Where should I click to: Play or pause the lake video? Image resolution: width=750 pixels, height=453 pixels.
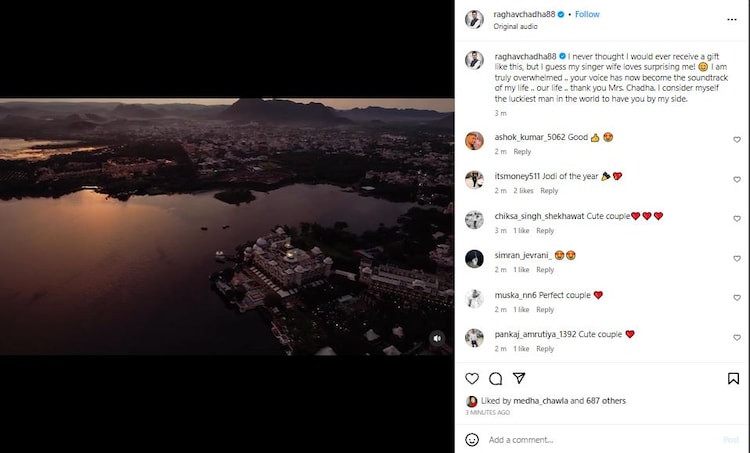coord(226,226)
